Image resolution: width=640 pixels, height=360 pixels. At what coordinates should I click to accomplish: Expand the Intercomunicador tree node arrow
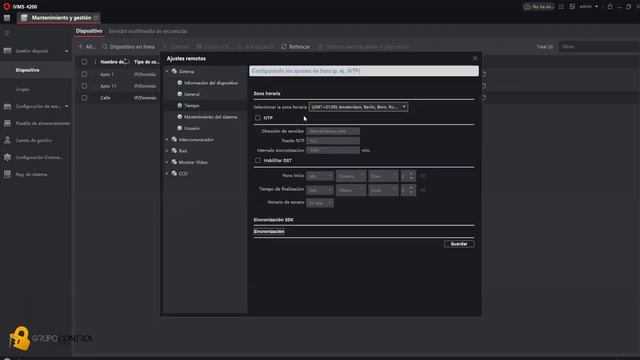point(167,140)
